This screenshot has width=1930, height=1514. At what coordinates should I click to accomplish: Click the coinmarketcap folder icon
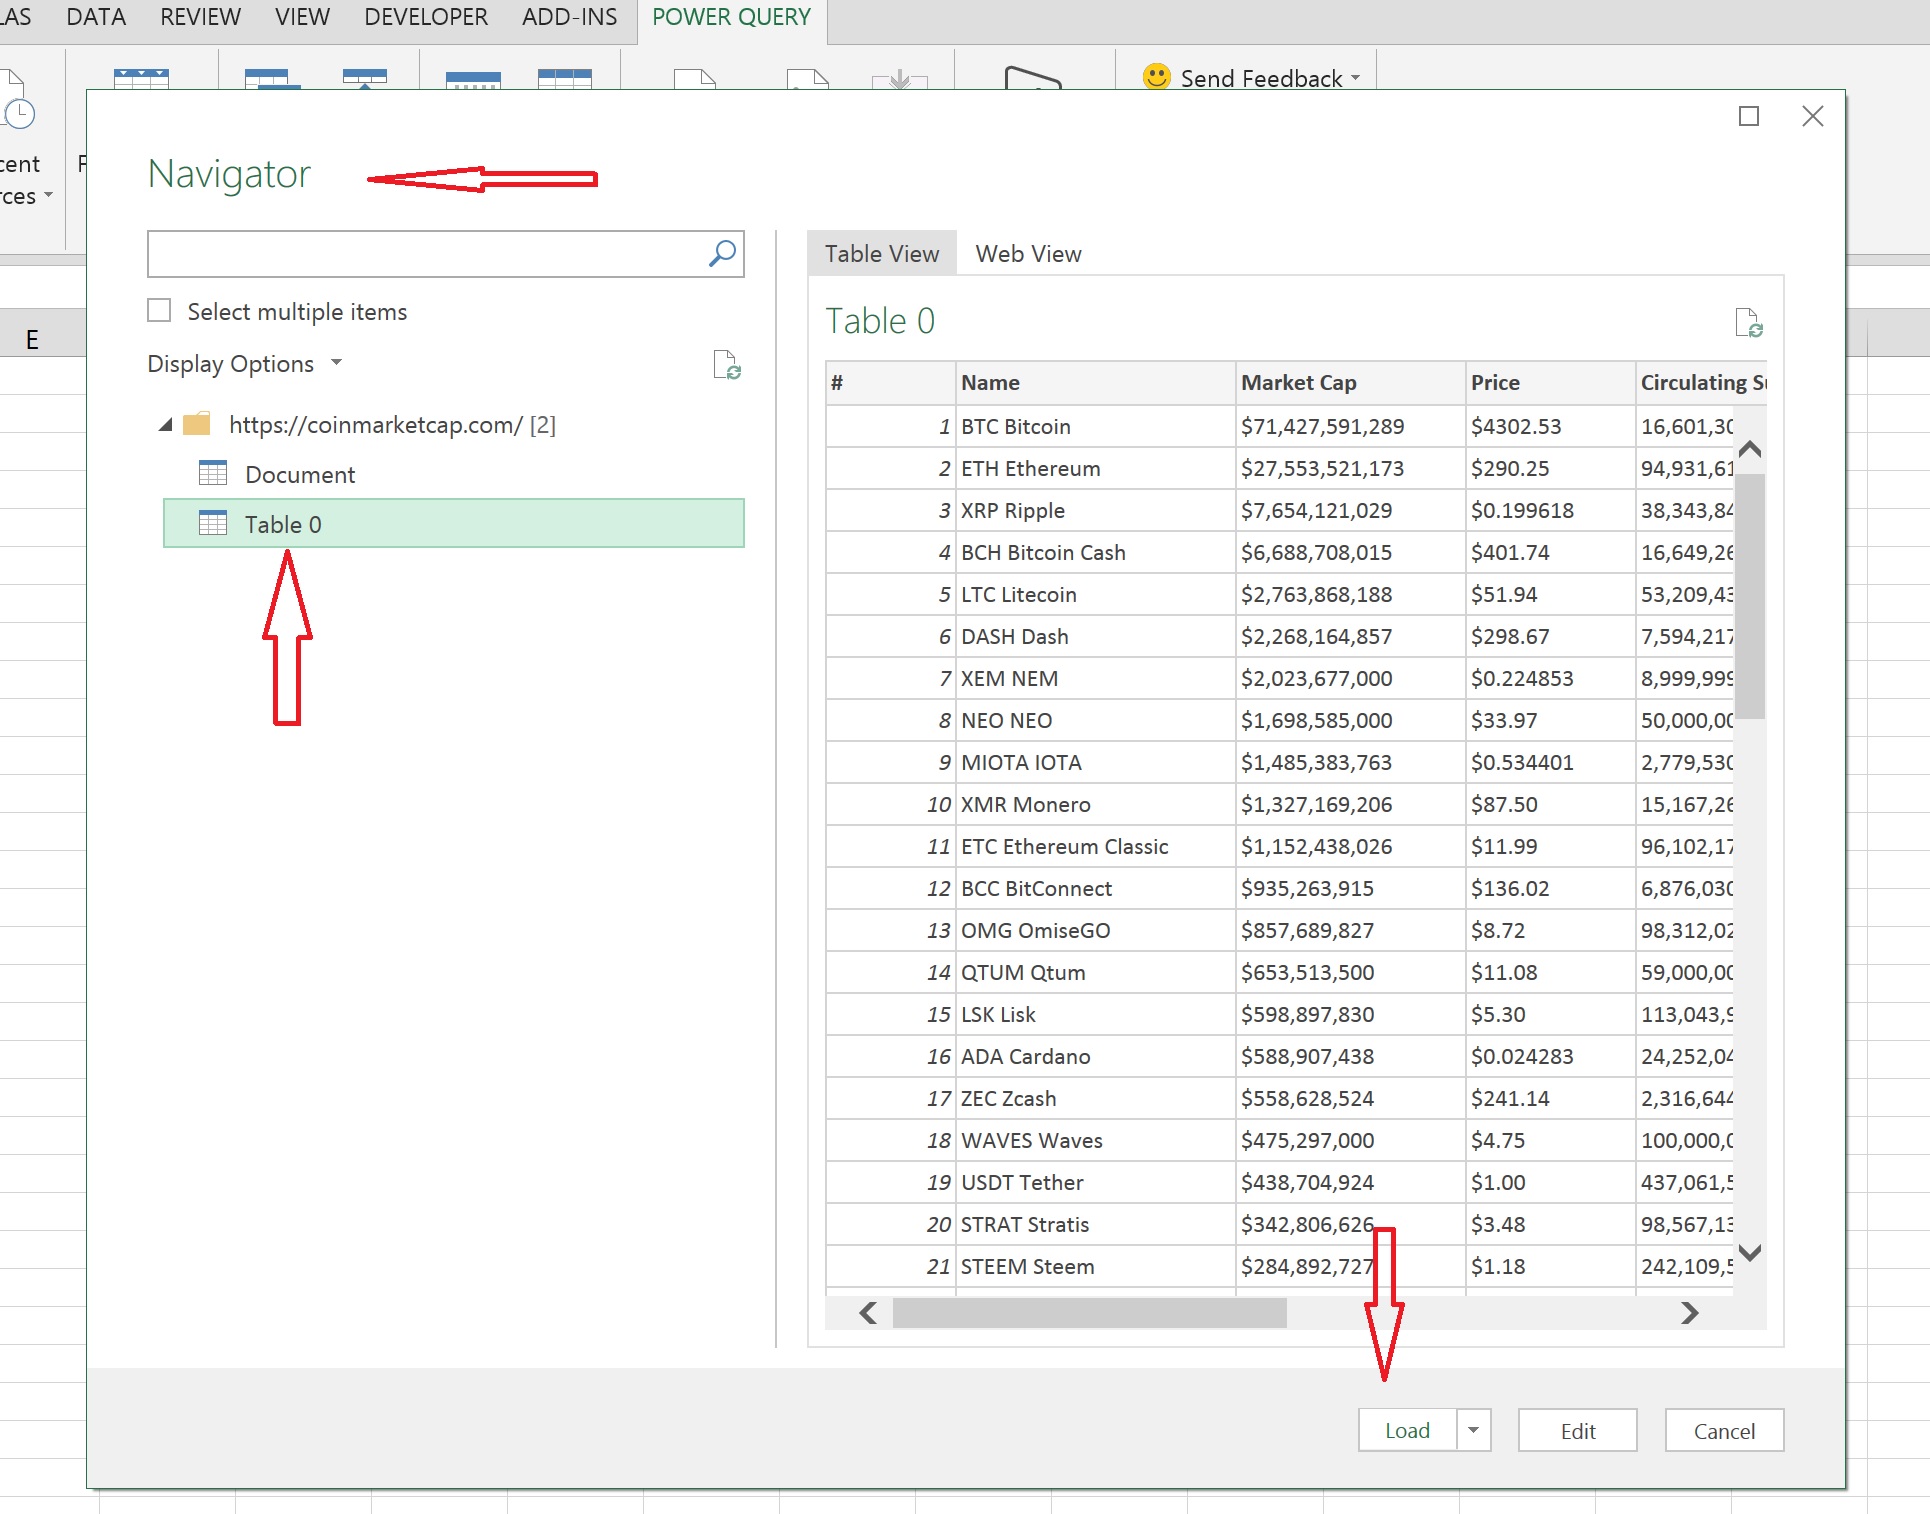197,424
